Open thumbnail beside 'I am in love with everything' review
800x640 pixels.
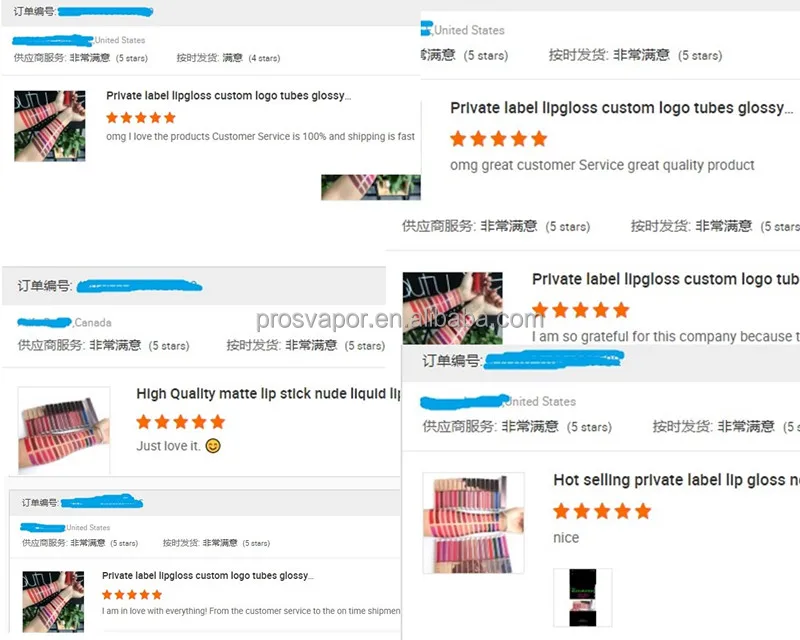(53, 602)
